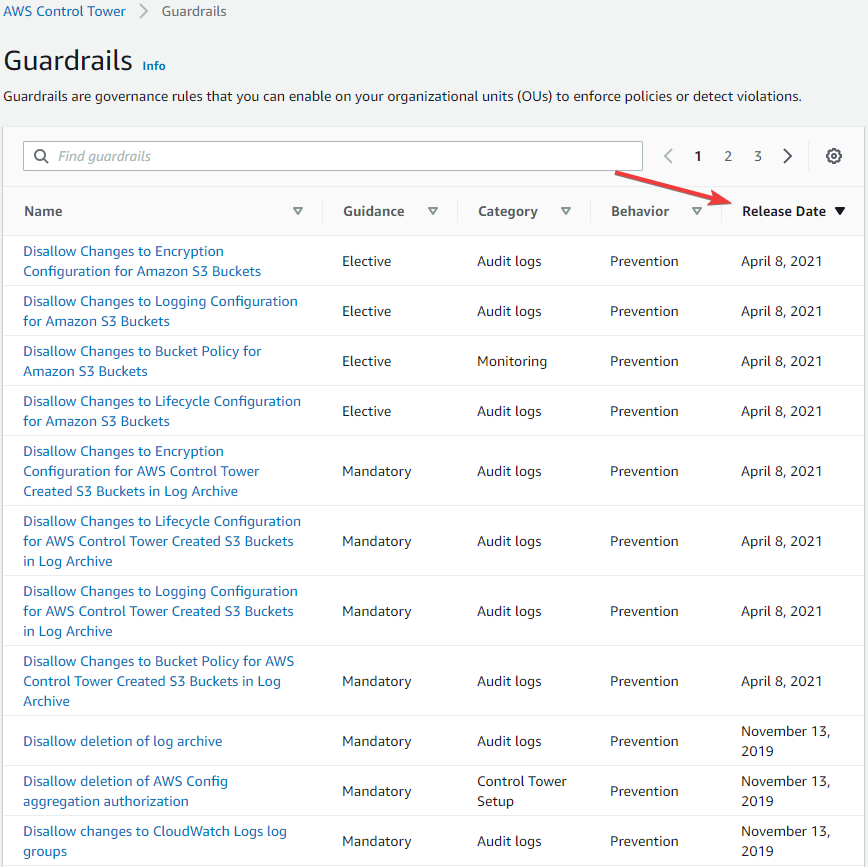Open Disallow deletion of log archive
This screenshot has height=867, width=868.
tap(122, 741)
